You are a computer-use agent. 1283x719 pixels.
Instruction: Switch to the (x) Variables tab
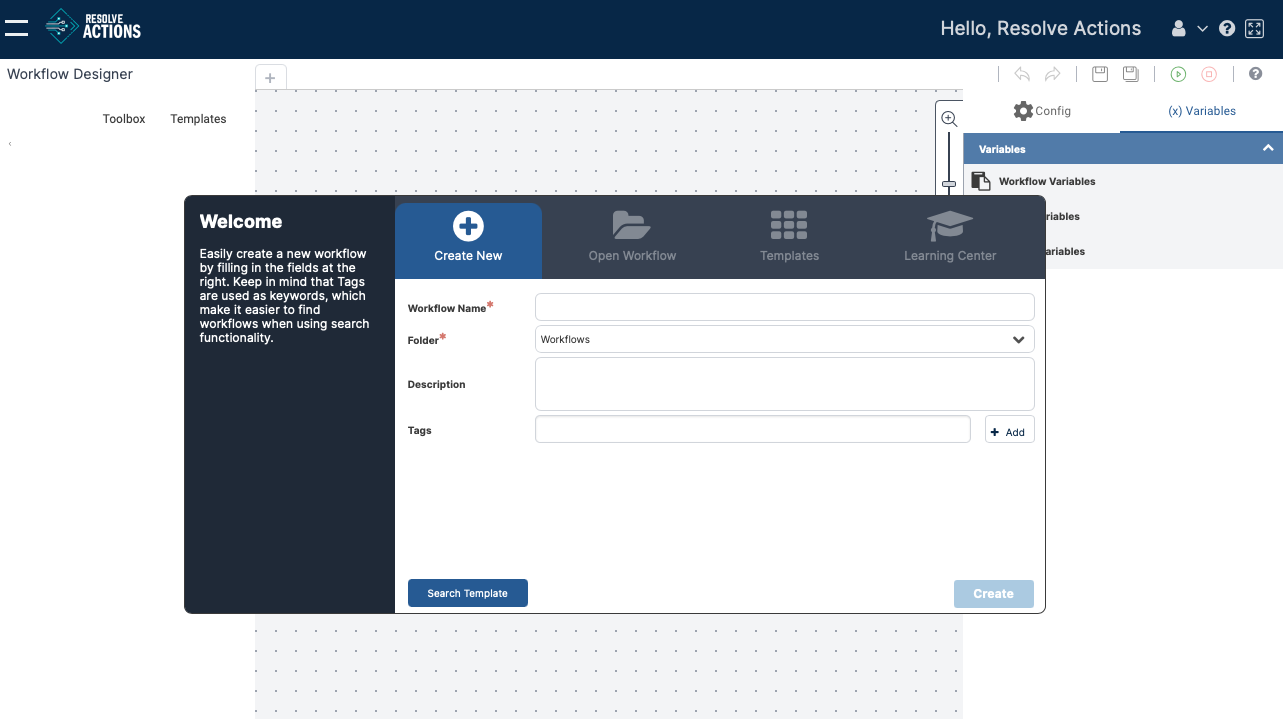(1200, 111)
